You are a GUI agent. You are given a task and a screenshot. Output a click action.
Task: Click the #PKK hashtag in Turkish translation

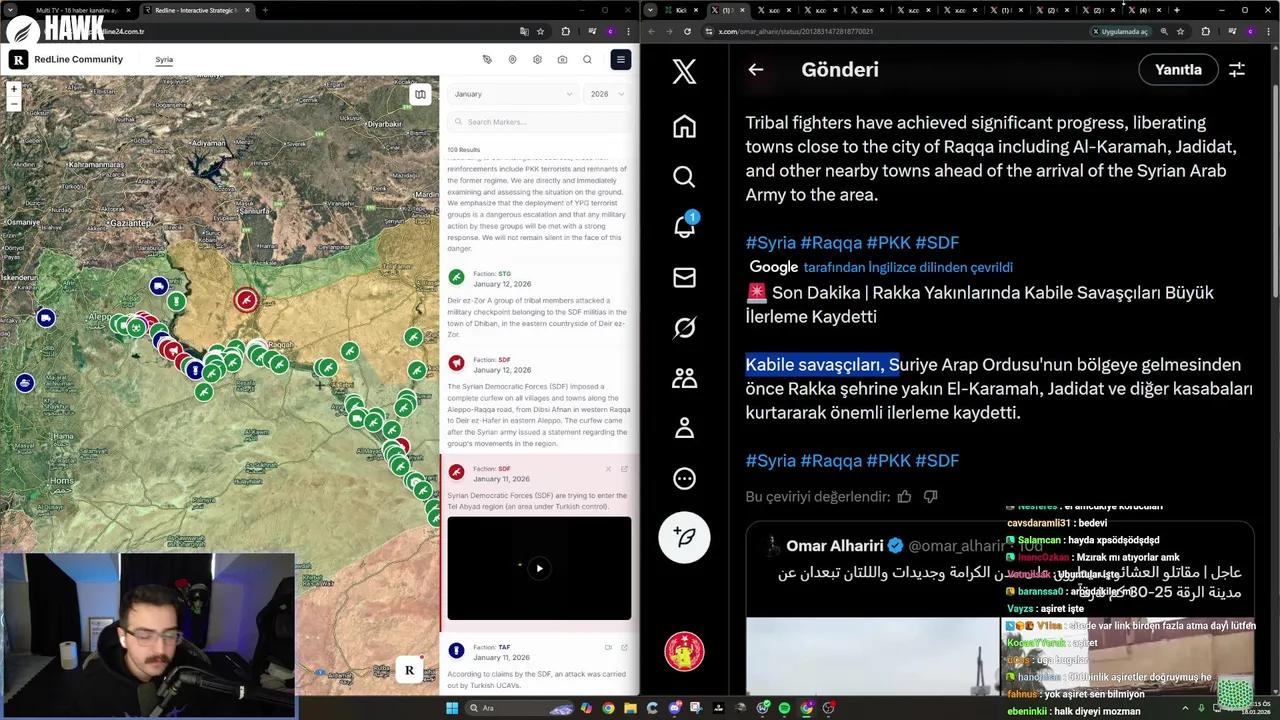(888, 461)
